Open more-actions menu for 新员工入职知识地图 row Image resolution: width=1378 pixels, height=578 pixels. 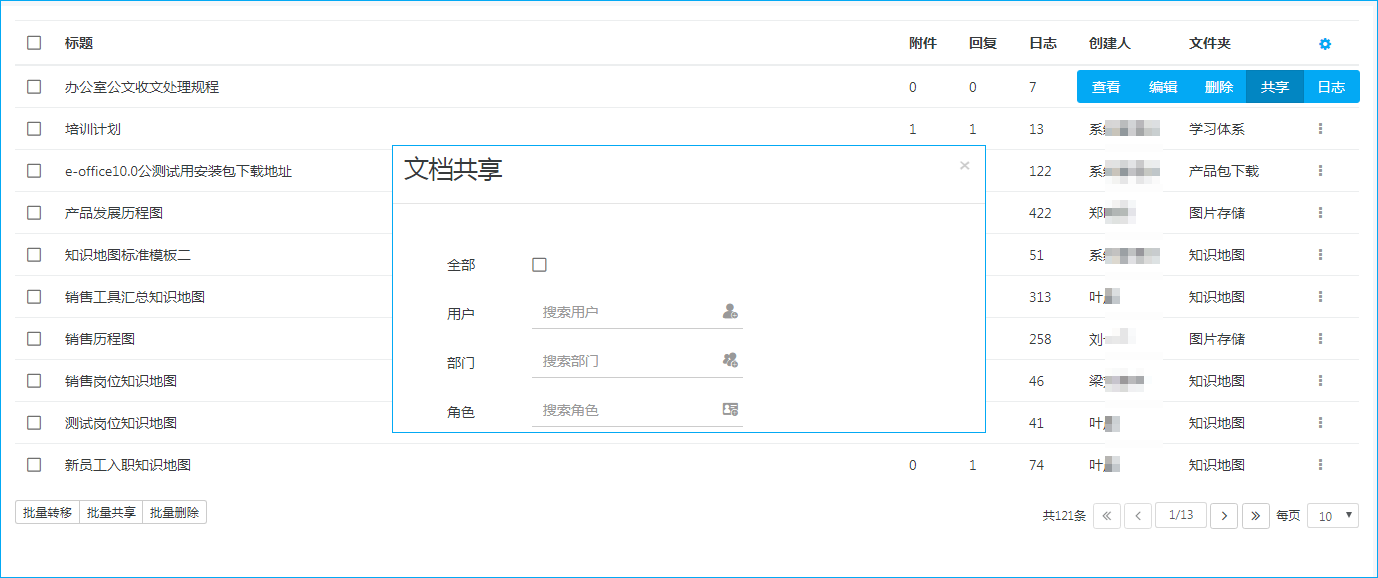point(1321,465)
